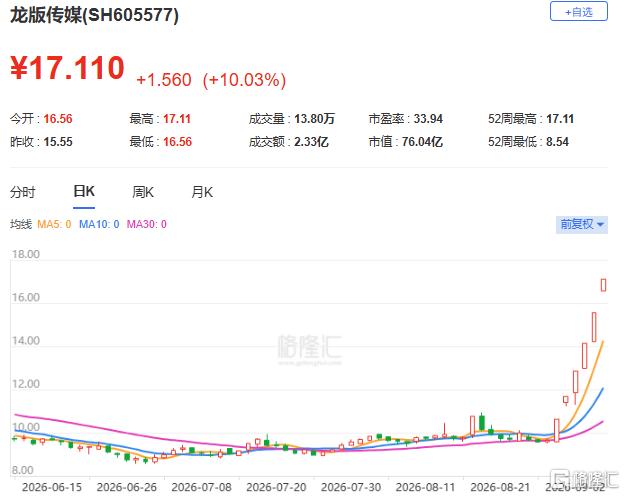Click the 今开 value 16.56
The image size is (625, 496).
[58, 119]
